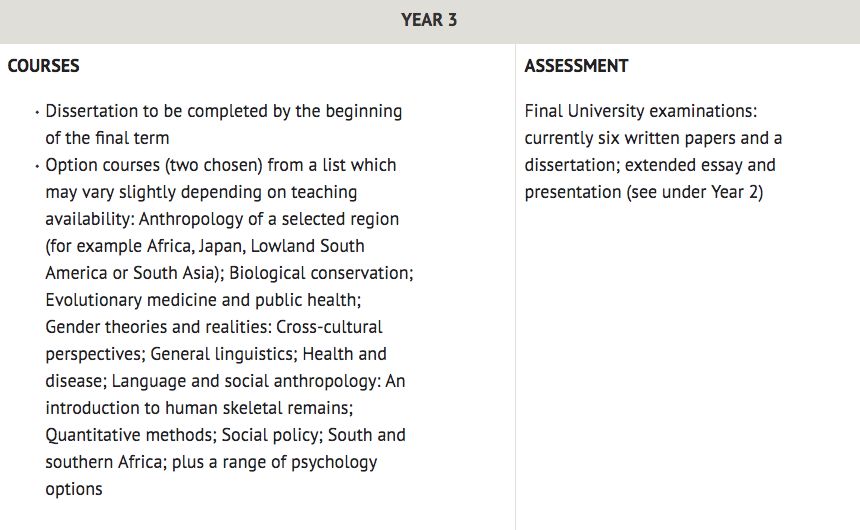Click 'Quantitative methods' option text
The image size is (860, 530).
(x=131, y=435)
